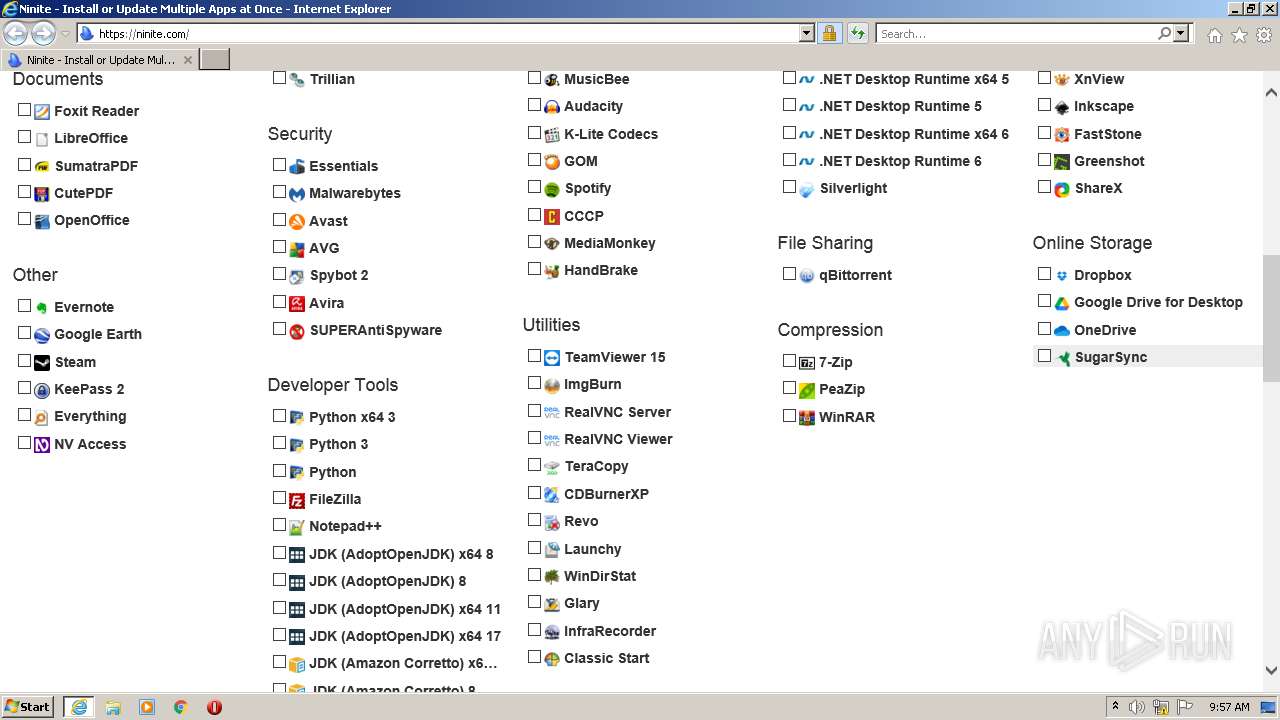
Task: Open the address bar history dropdown
Action: [807, 34]
